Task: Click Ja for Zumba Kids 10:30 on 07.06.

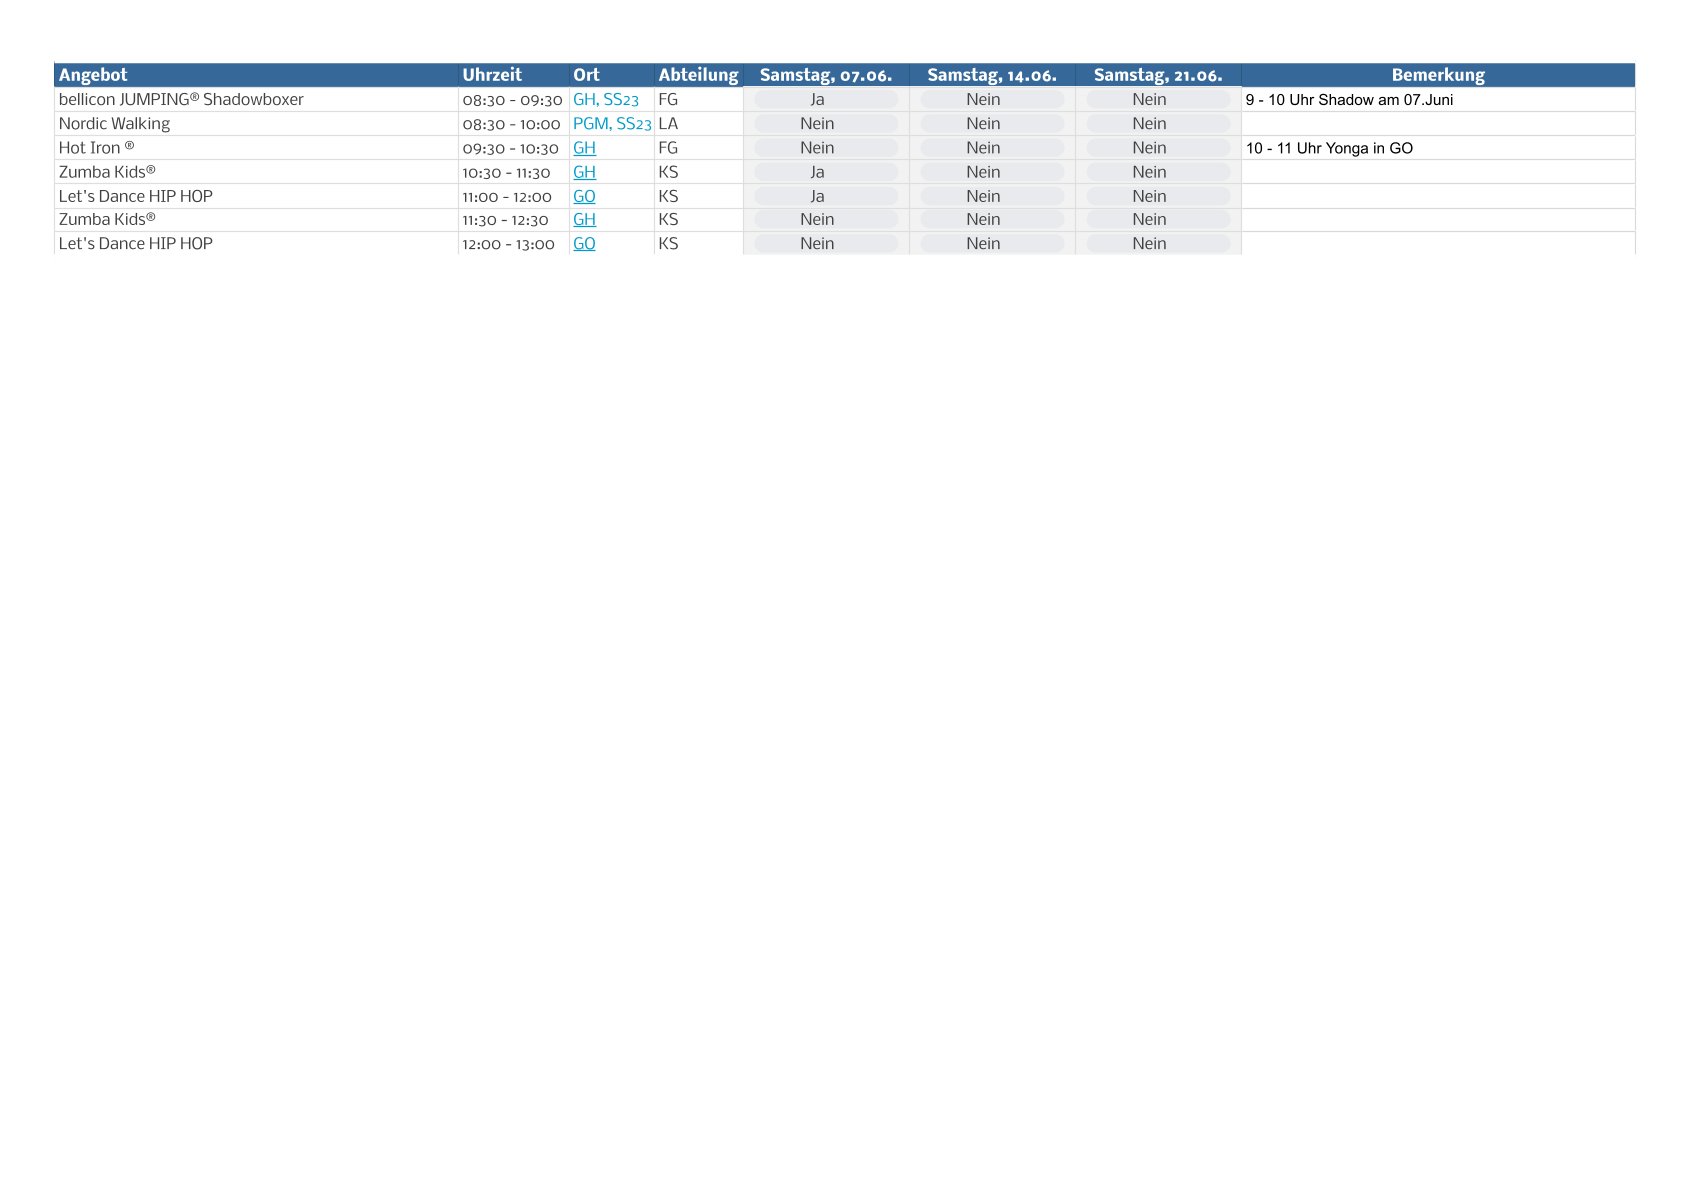Action: point(826,172)
